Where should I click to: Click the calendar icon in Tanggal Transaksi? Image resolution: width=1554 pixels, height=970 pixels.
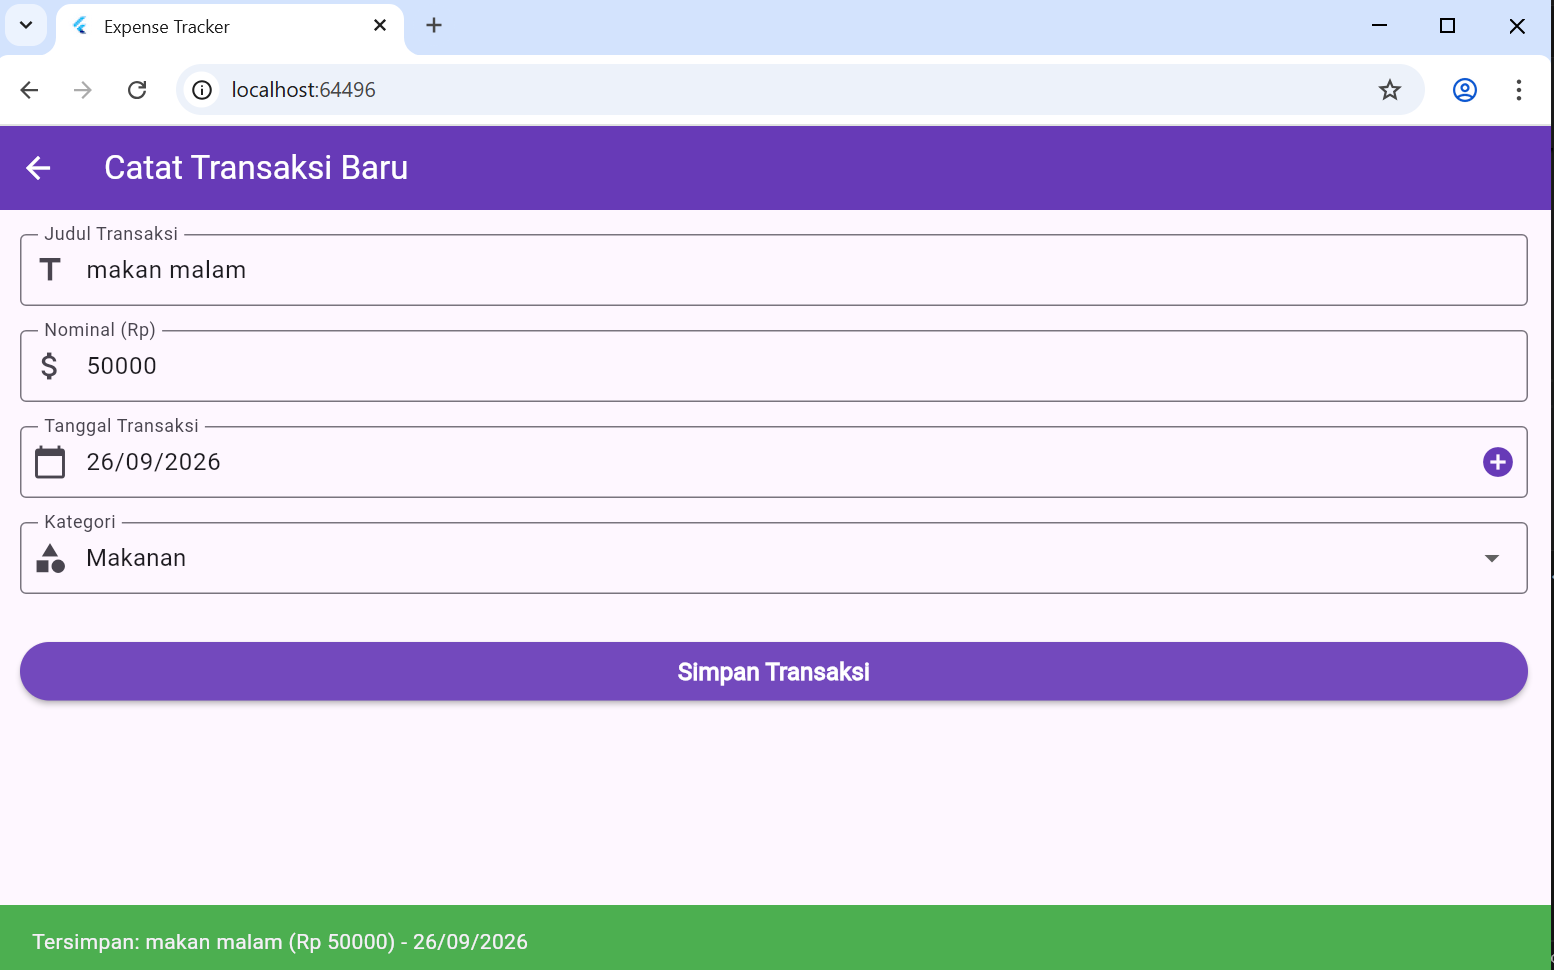pyautogui.click(x=50, y=462)
